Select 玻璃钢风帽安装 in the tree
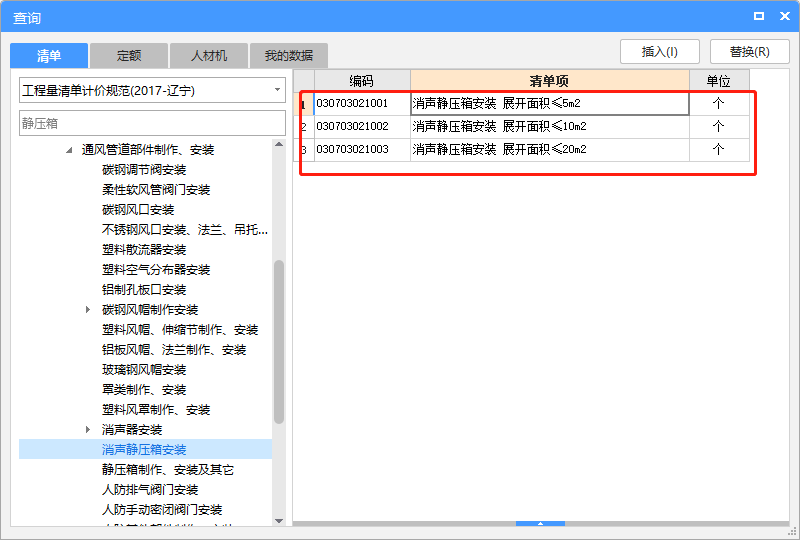 click(144, 370)
